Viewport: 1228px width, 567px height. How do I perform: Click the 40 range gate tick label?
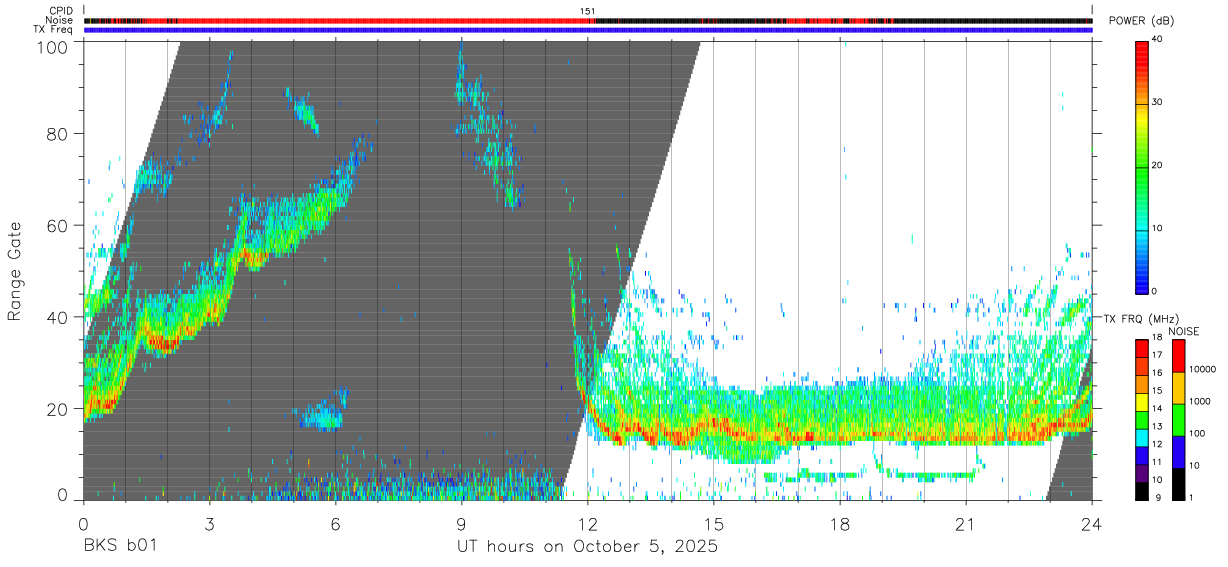tap(57, 317)
